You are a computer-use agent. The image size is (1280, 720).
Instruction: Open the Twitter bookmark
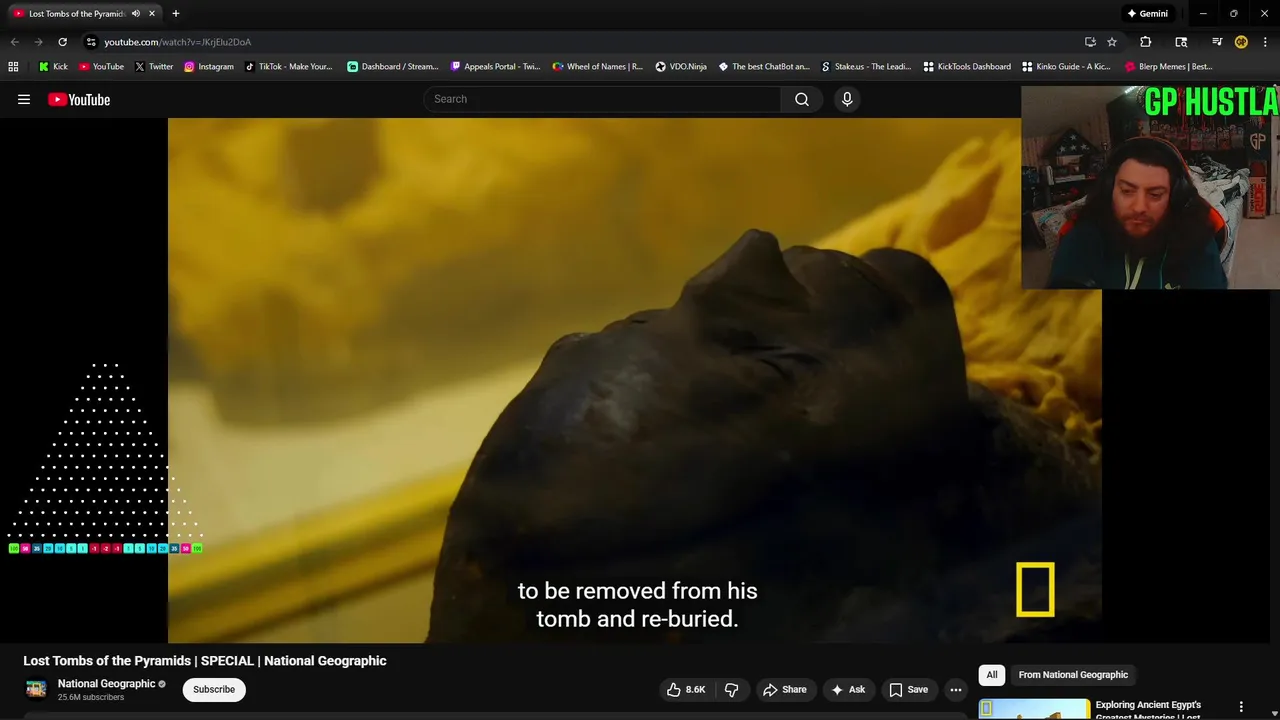pos(154,67)
